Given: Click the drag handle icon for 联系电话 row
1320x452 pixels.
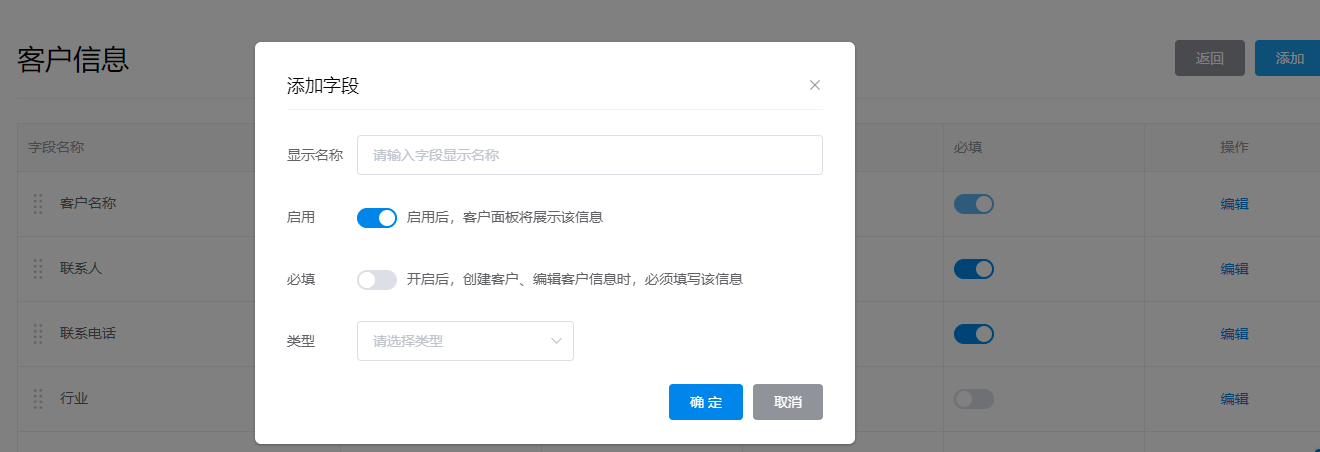Looking at the screenshot, I should pyautogui.click(x=38, y=334).
